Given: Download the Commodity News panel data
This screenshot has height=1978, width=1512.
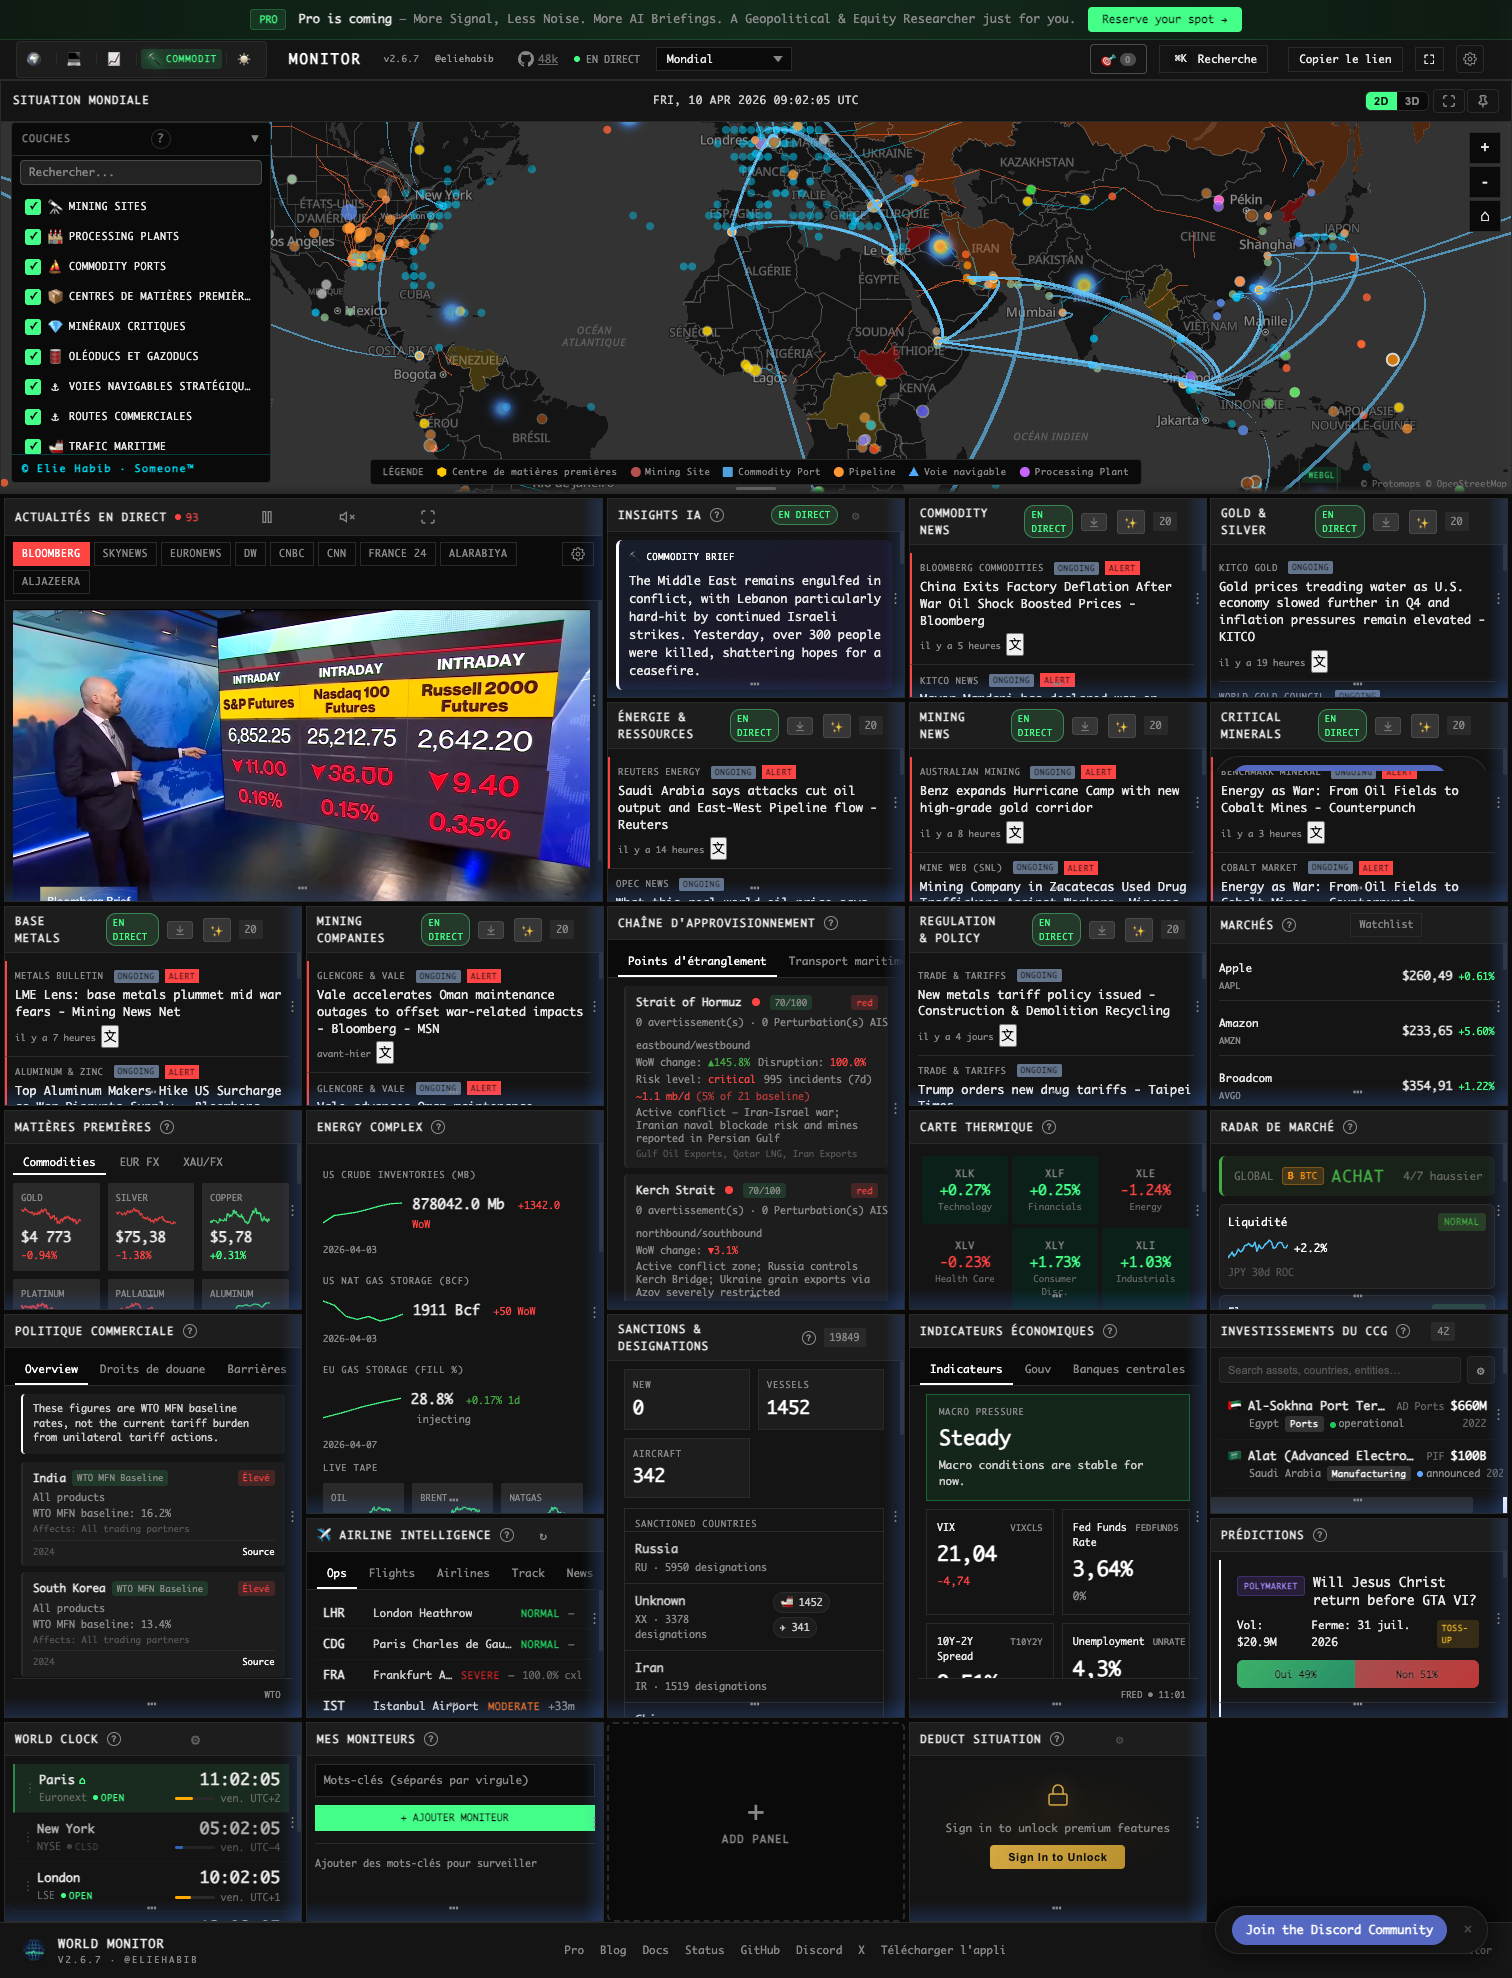Looking at the screenshot, I should tap(1094, 522).
